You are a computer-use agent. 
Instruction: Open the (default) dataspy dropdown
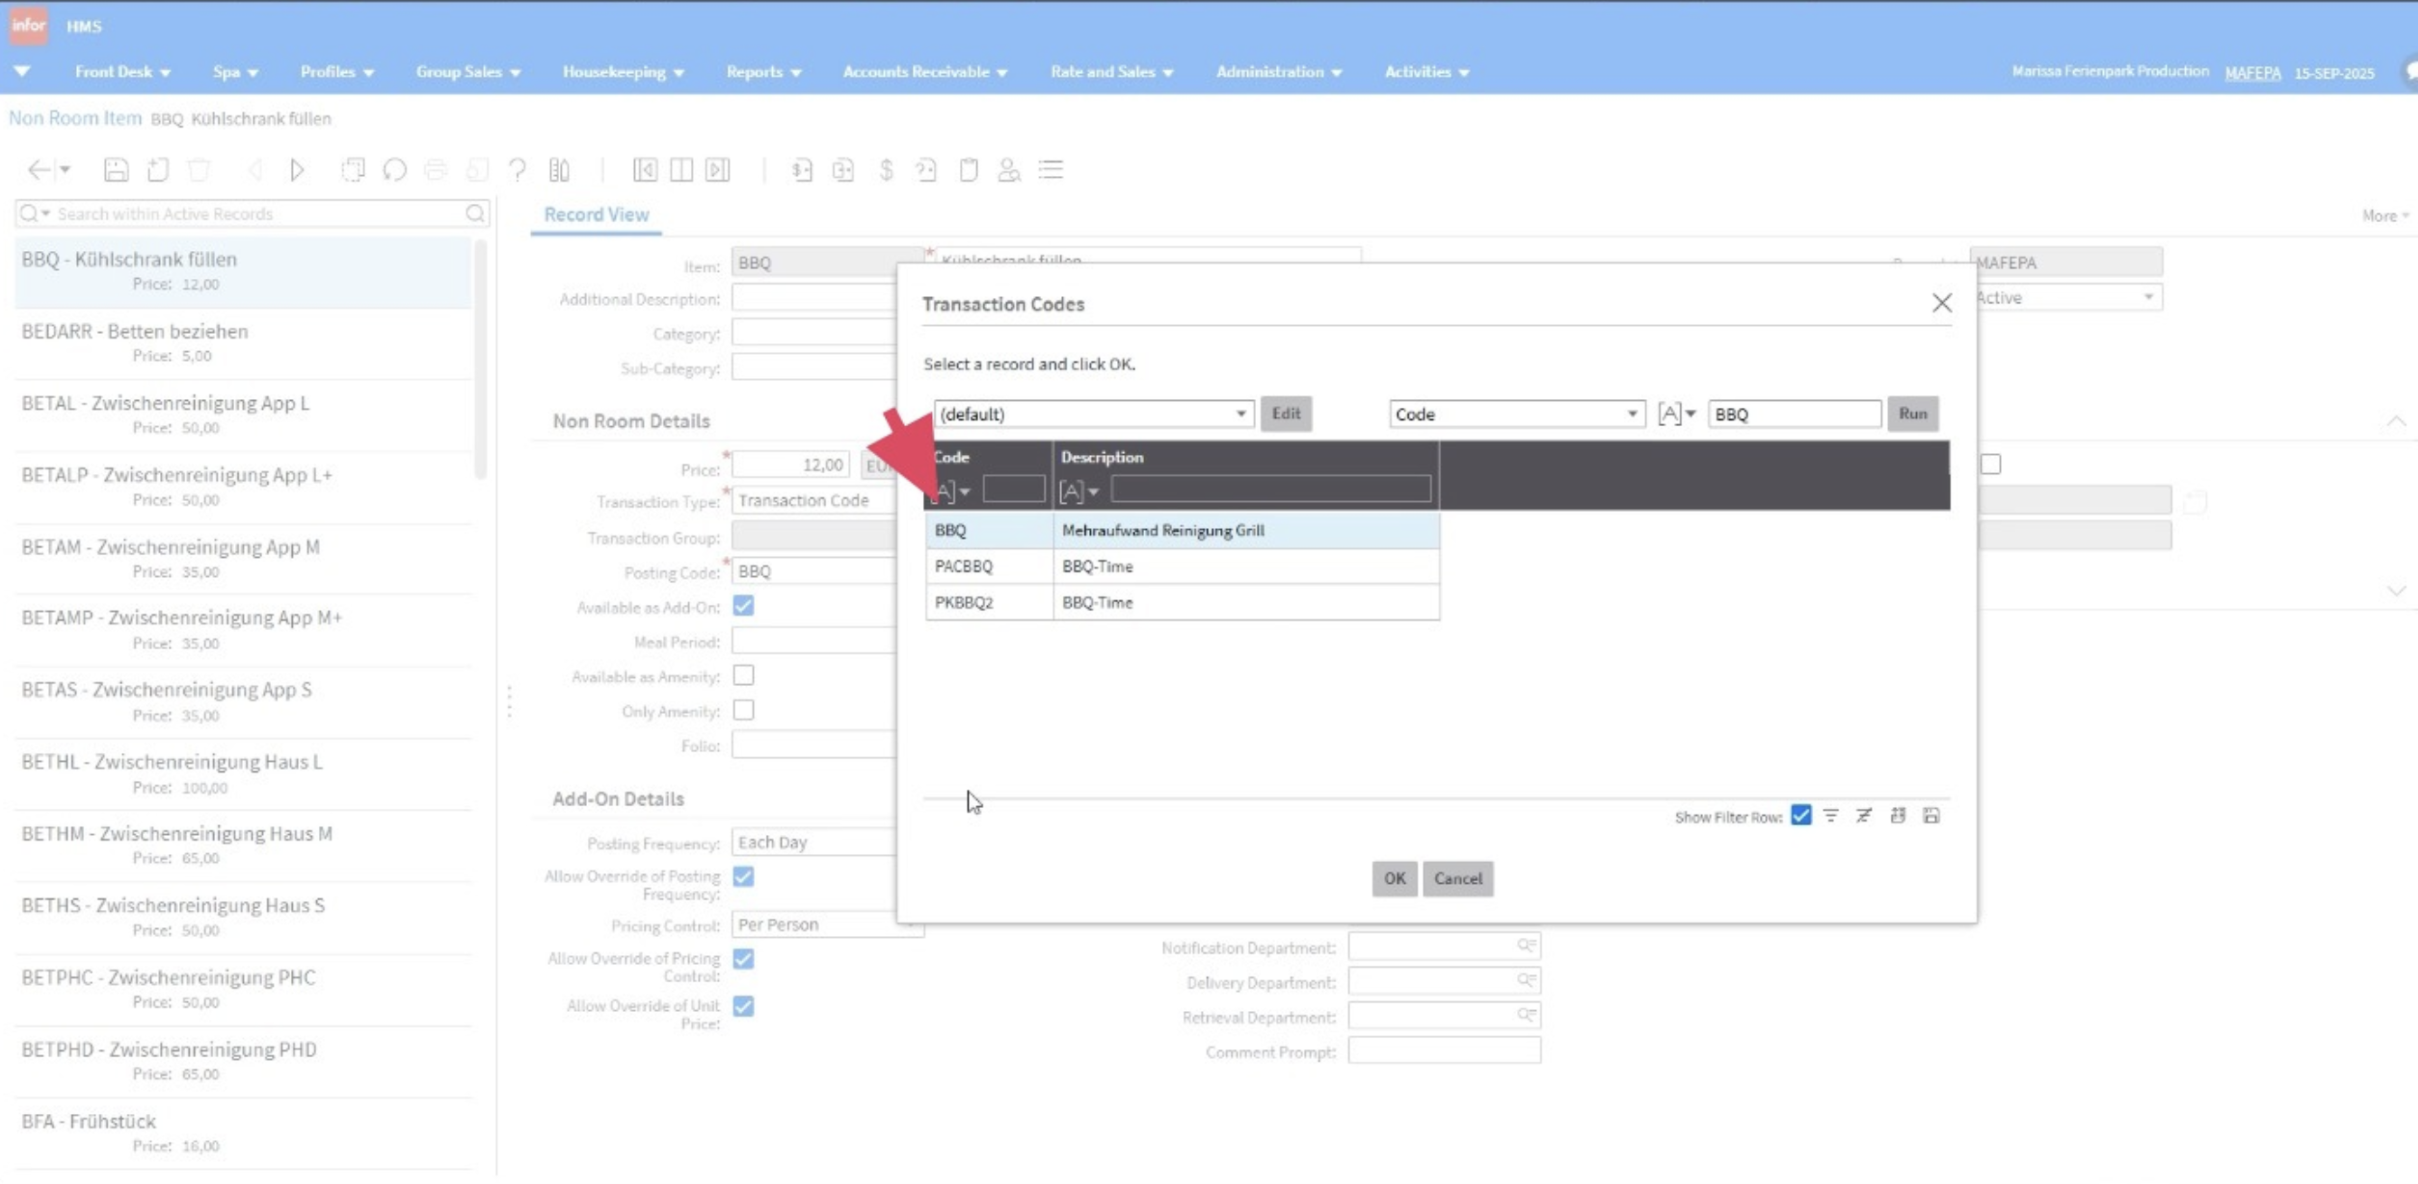pos(1240,414)
